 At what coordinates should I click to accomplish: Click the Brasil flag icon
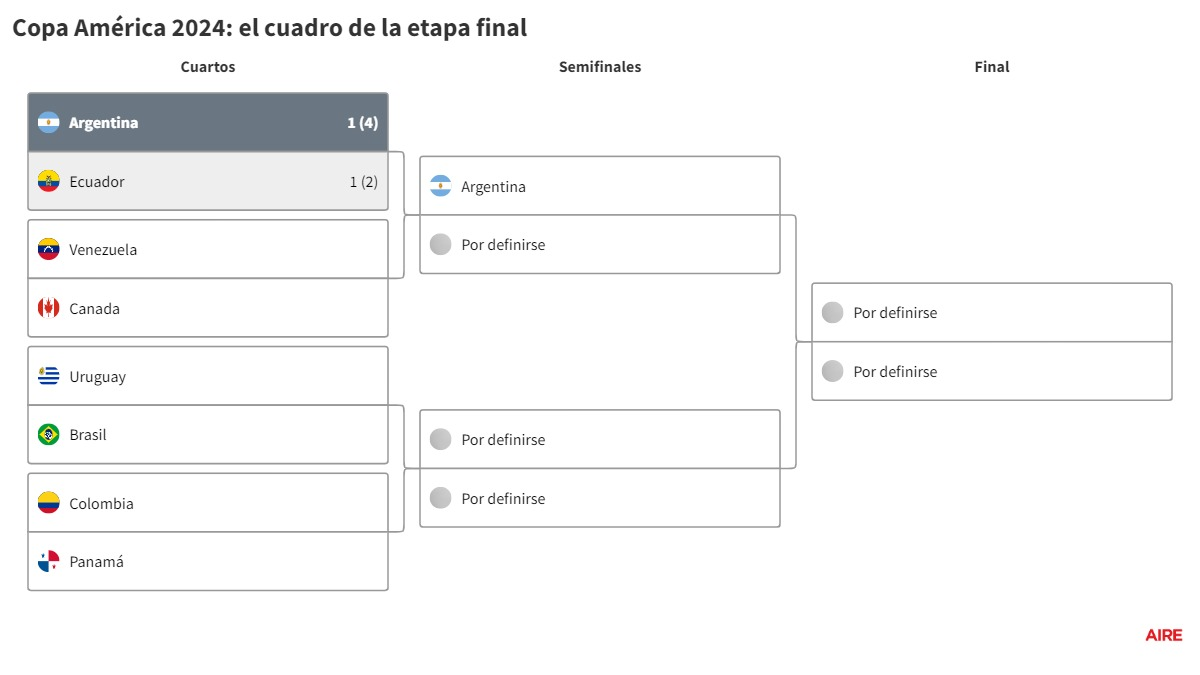(x=49, y=435)
